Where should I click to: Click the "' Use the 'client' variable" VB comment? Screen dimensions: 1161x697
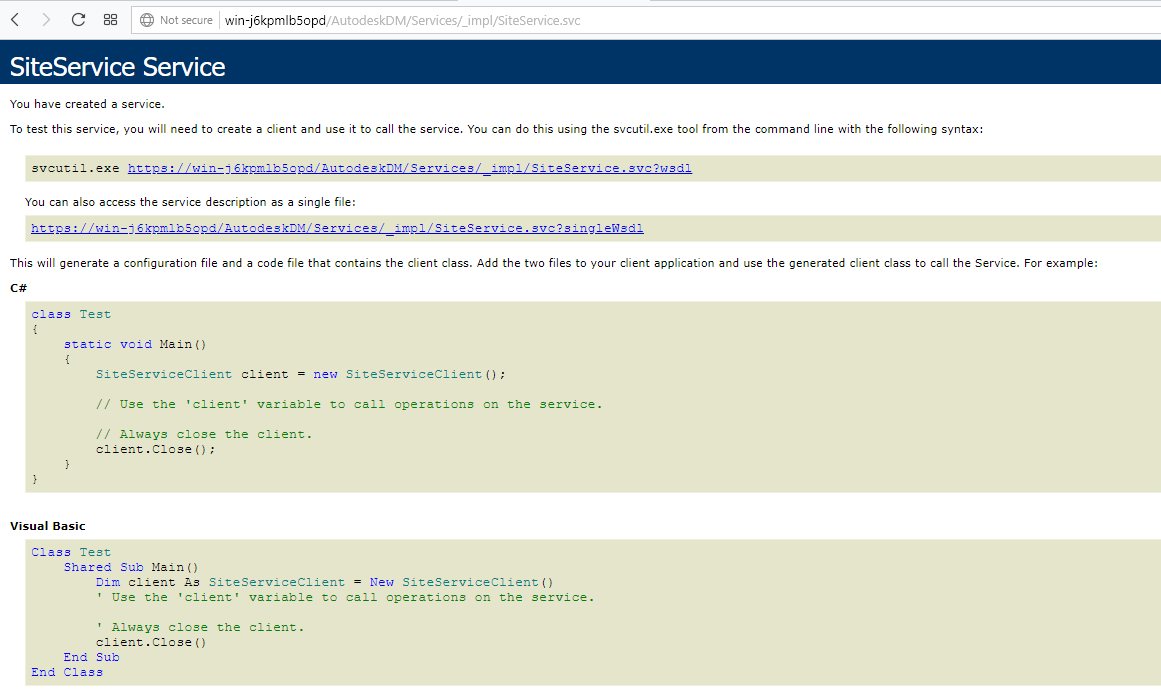[345, 597]
